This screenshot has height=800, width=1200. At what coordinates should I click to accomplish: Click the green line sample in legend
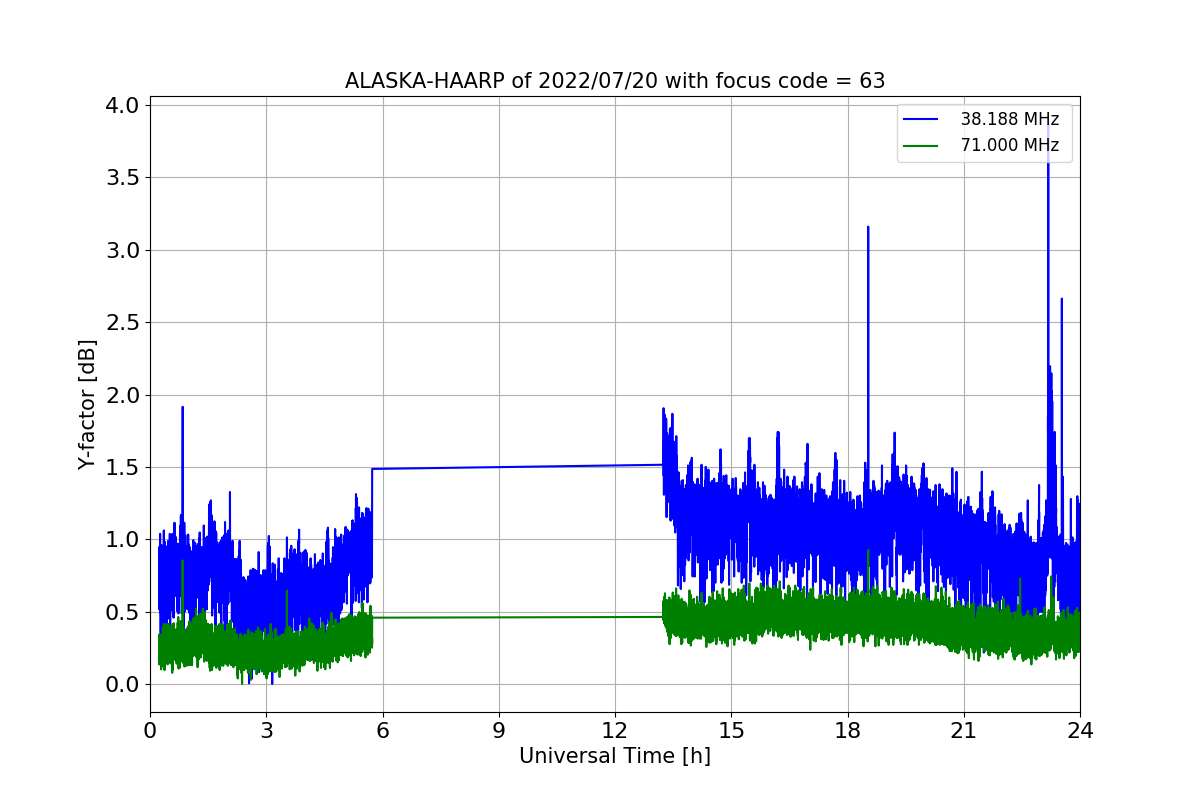tap(921, 146)
